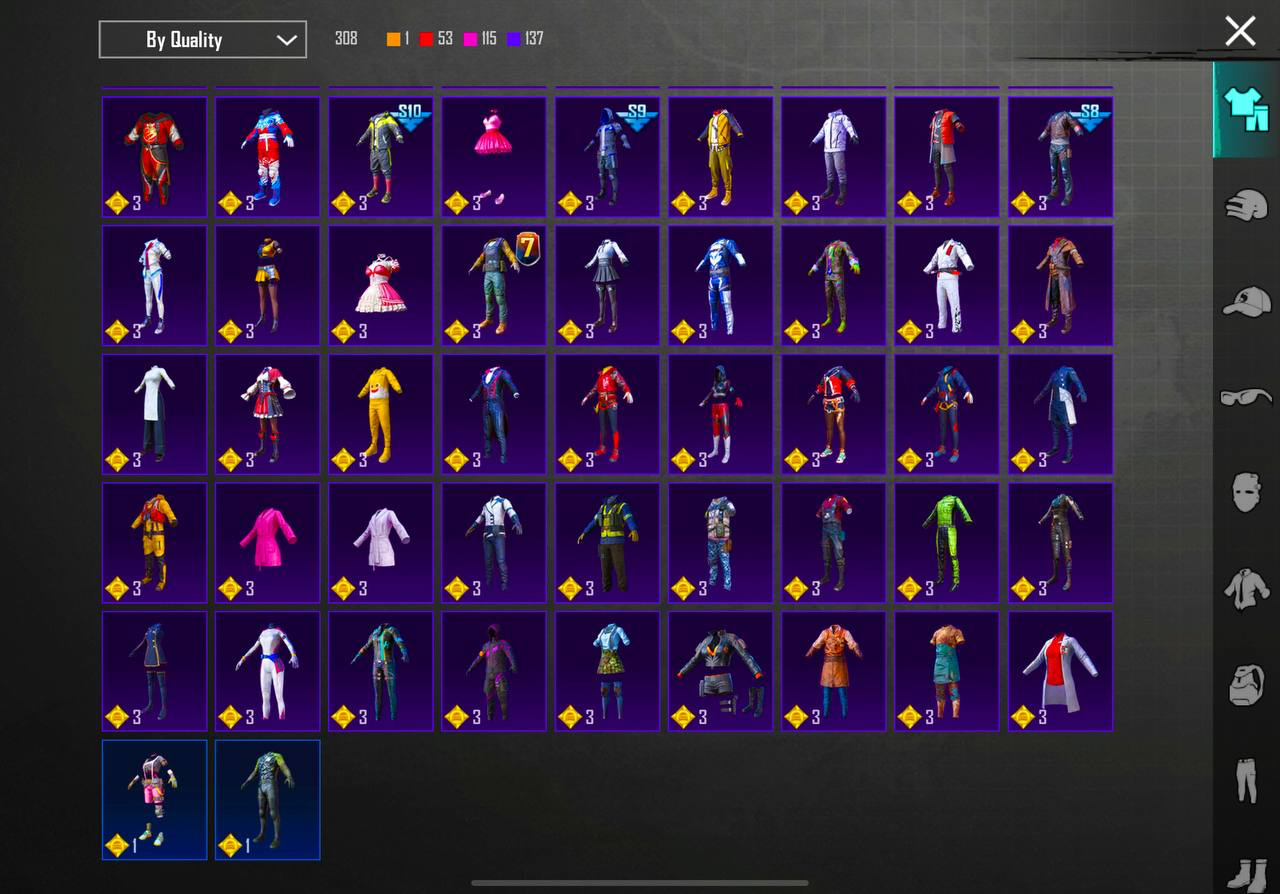Select the red and white maid dress
The image size is (1280, 894).
coord(268,415)
